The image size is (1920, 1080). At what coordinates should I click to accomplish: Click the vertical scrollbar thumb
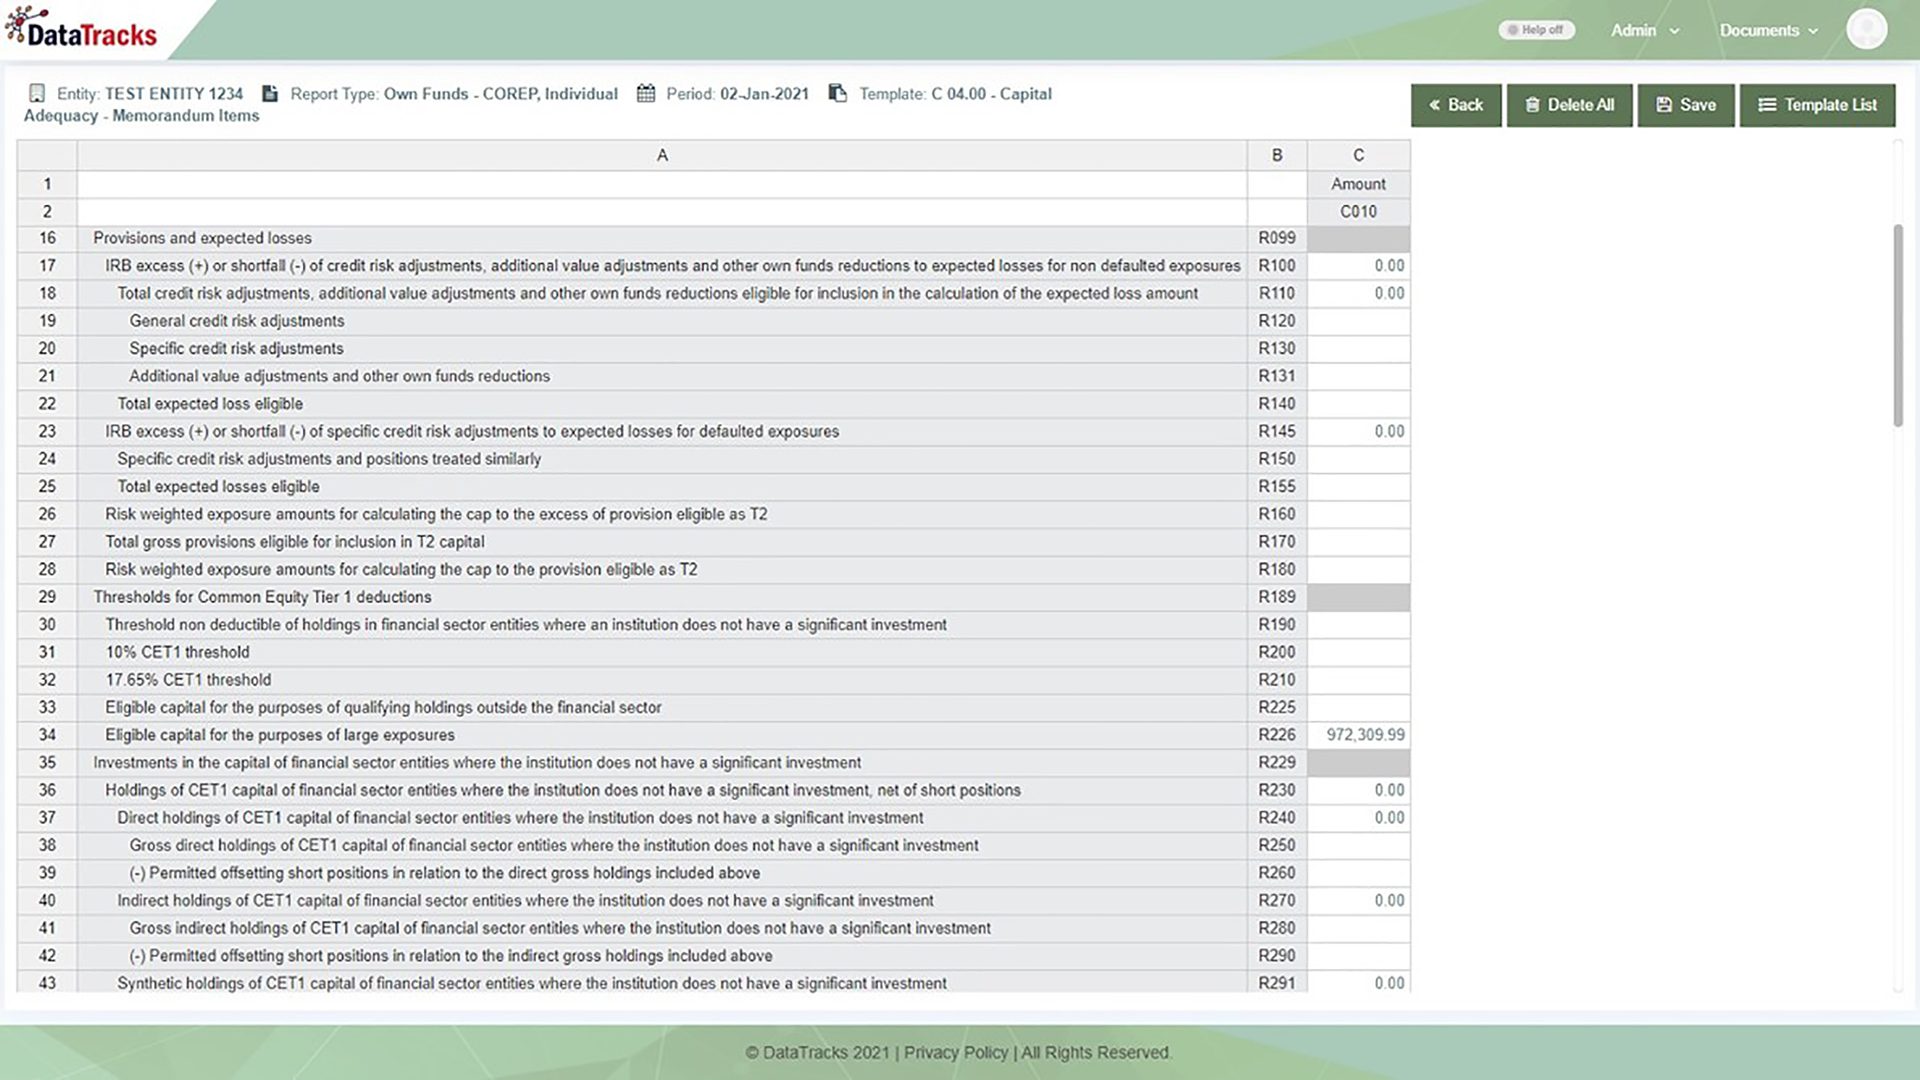click(1898, 326)
